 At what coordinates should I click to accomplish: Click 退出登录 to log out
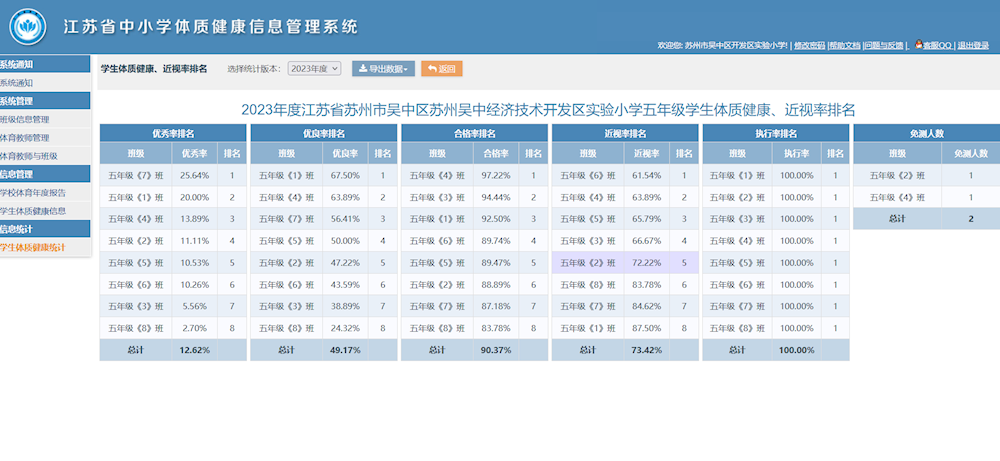(973, 45)
